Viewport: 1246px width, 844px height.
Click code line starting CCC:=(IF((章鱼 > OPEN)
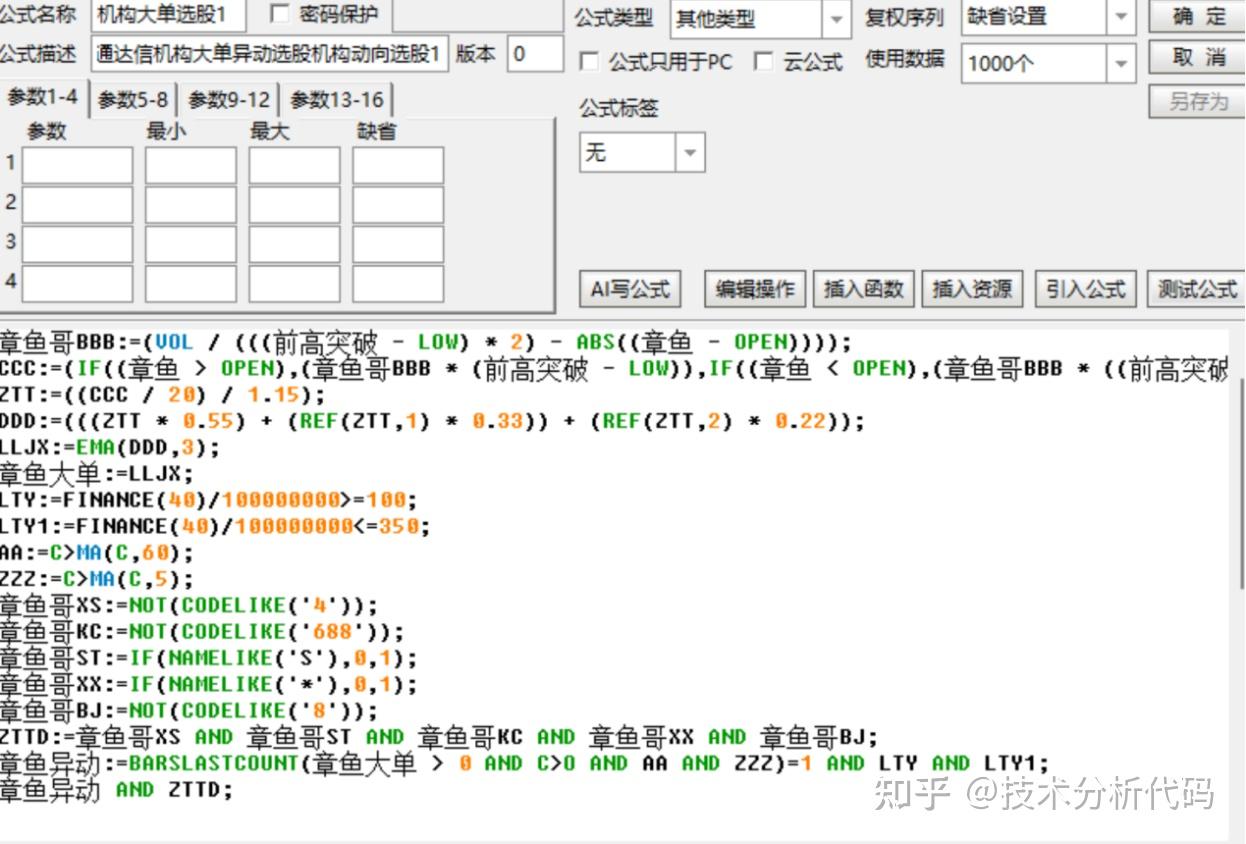click(614, 368)
